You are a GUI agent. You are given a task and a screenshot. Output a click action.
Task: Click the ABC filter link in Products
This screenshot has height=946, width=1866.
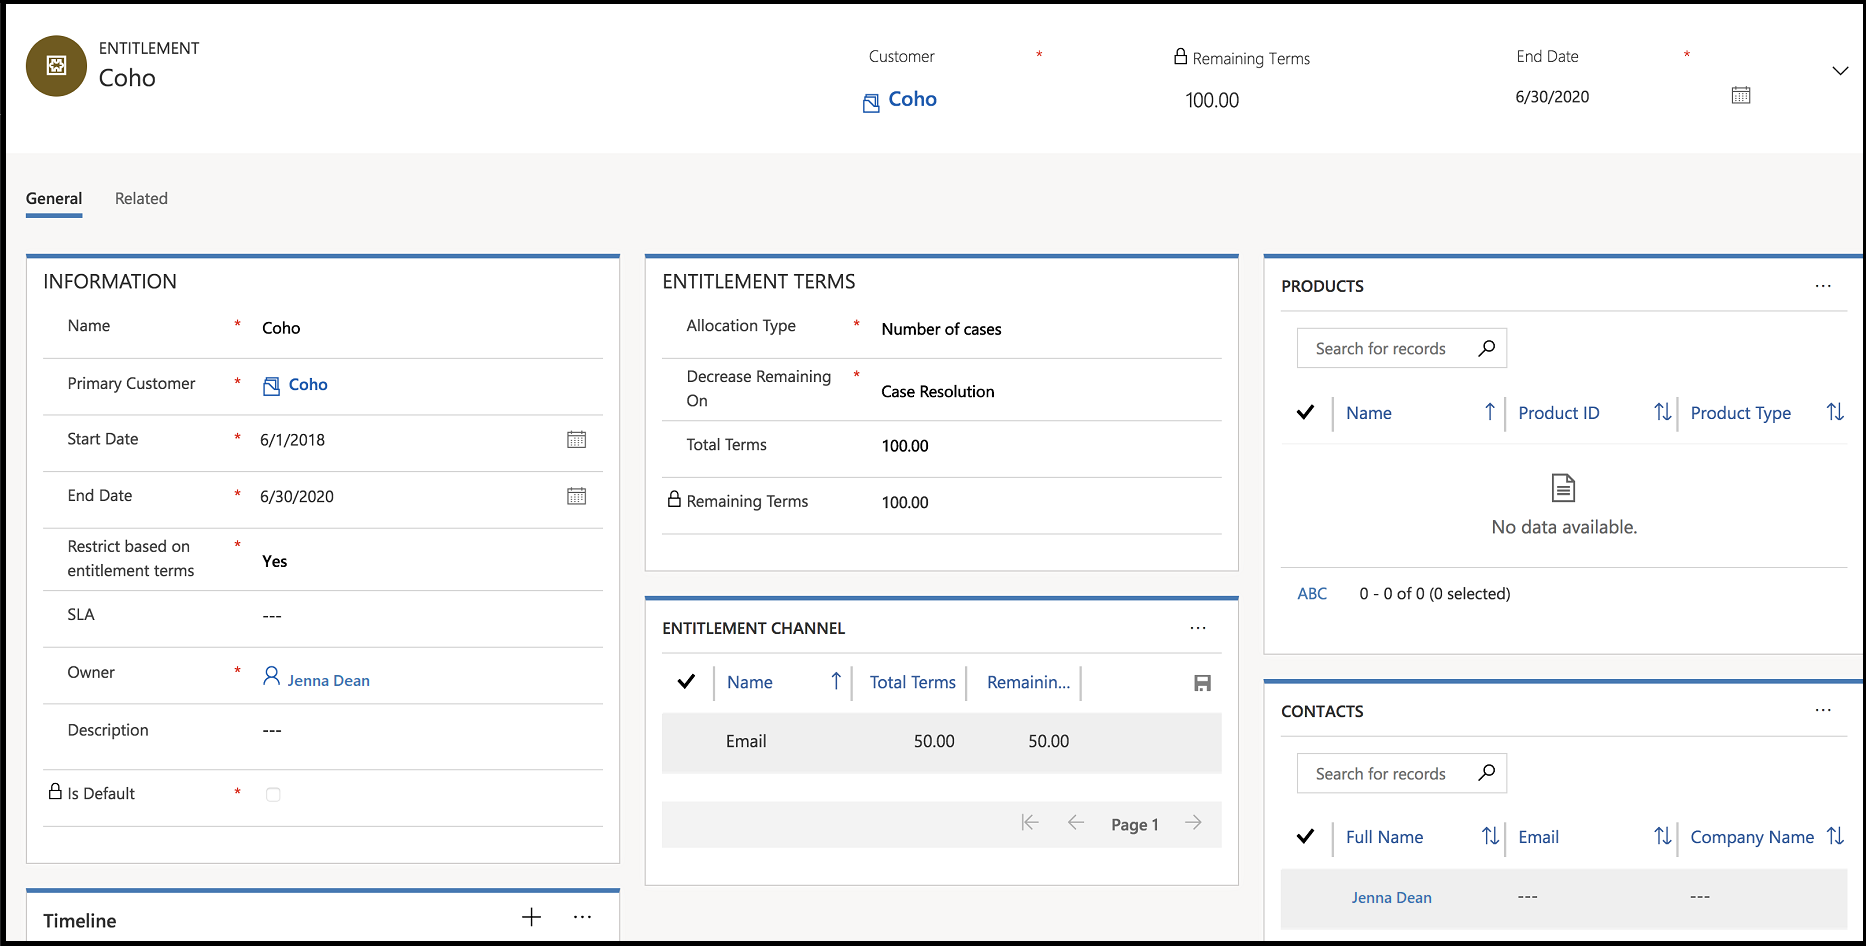1312,594
